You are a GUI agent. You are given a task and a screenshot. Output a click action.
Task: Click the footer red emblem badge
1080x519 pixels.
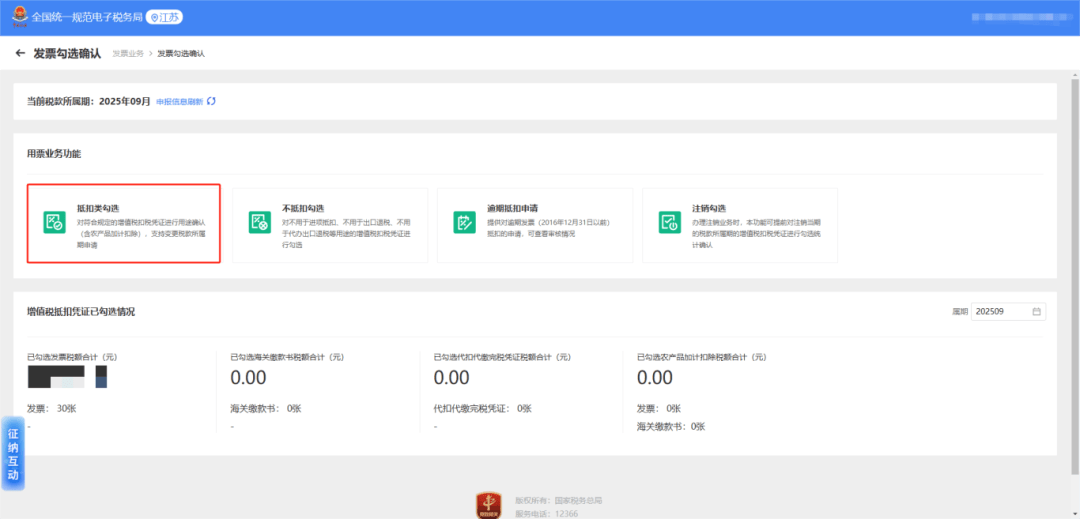pyautogui.click(x=489, y=504)
